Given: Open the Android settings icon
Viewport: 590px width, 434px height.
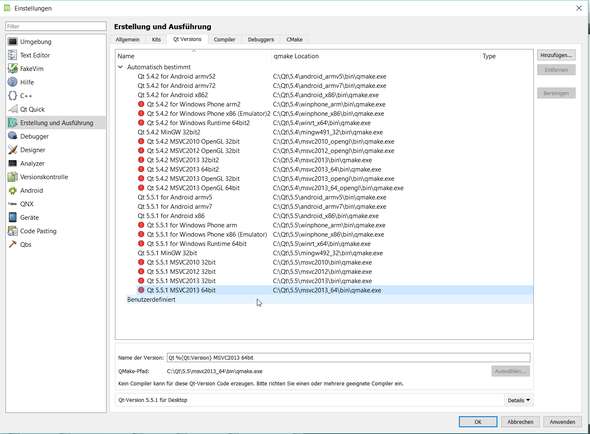Looking at the screenshot, I should (12, 190).
